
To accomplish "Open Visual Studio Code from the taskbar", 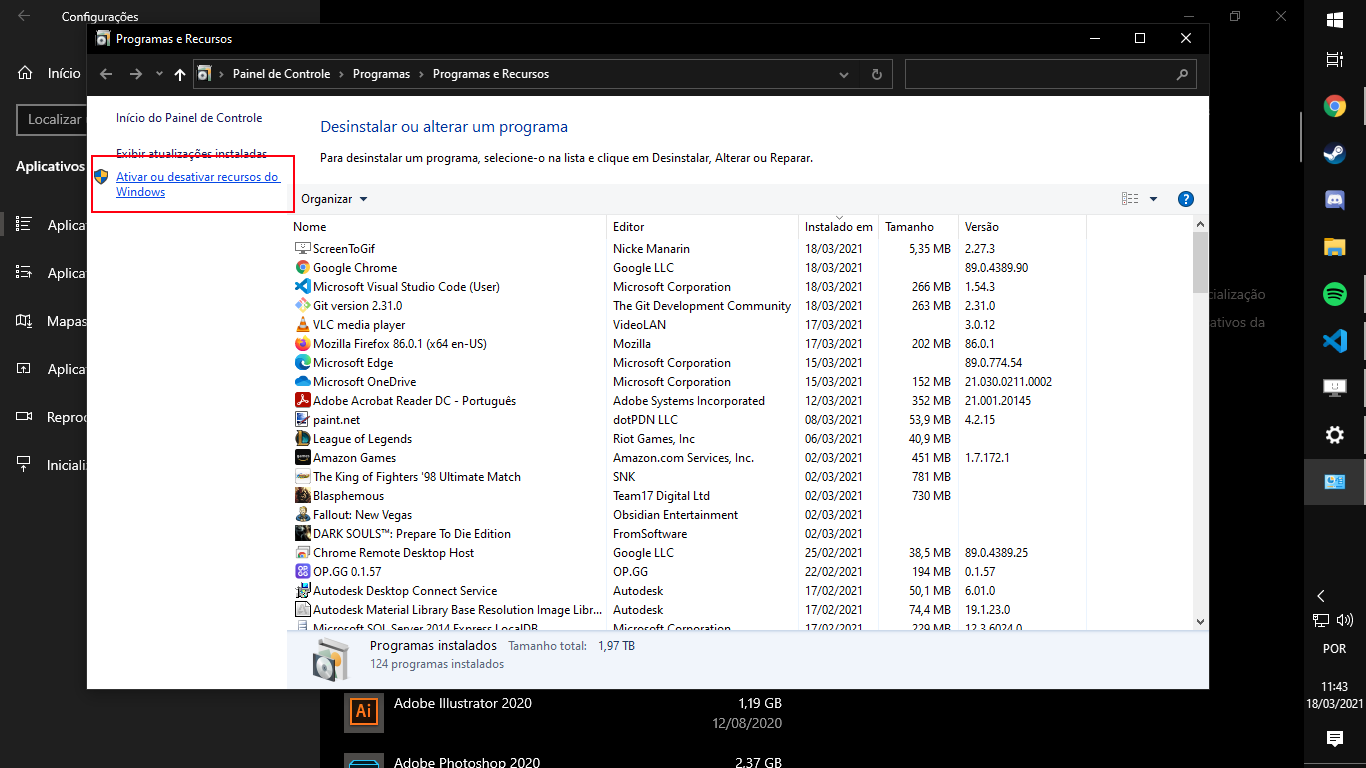I will point(1334,341).
